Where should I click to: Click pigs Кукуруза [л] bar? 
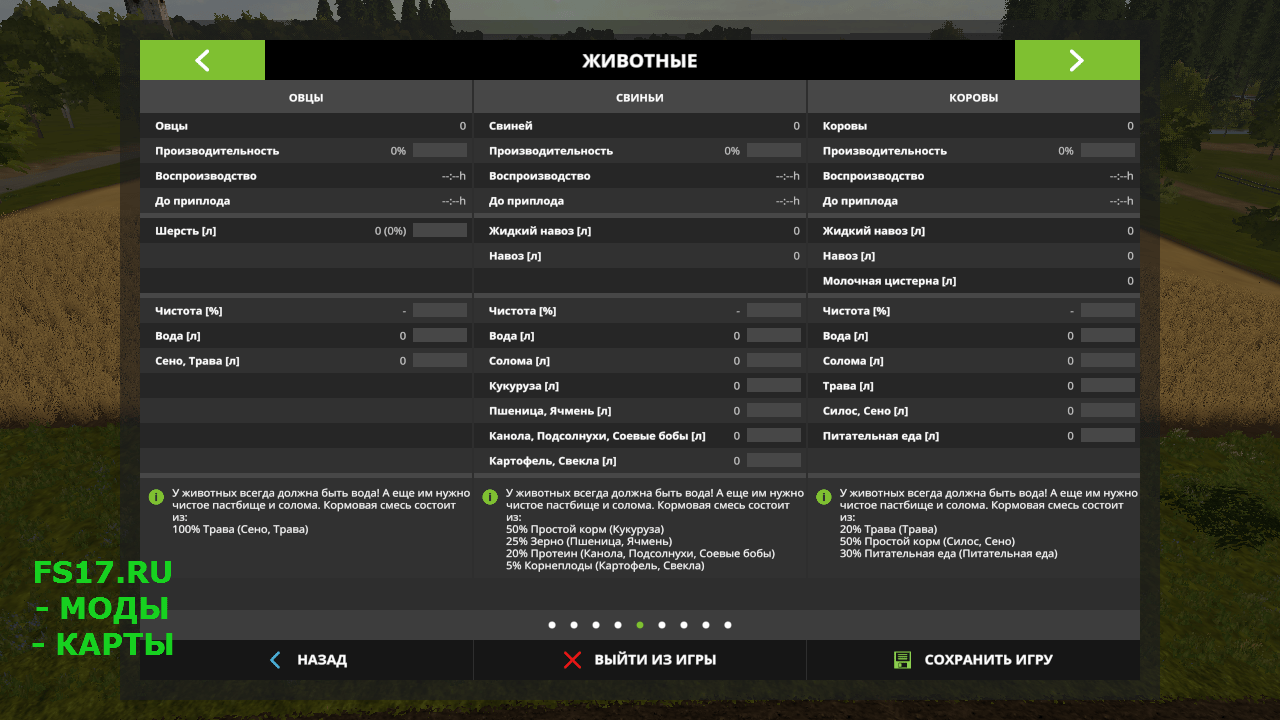click(774, 386)
